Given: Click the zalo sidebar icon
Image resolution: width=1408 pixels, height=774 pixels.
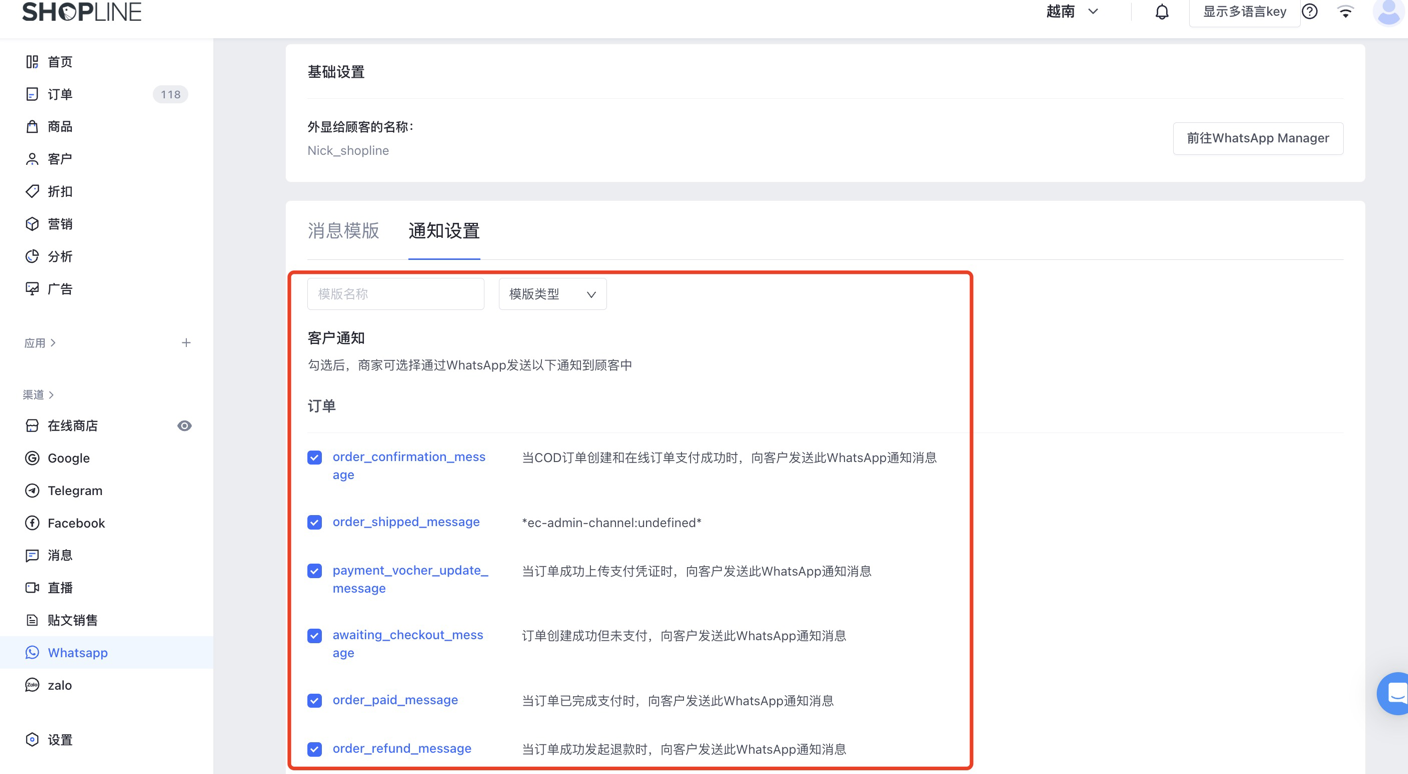Looking at the screenshot, I should coord(32,685).
